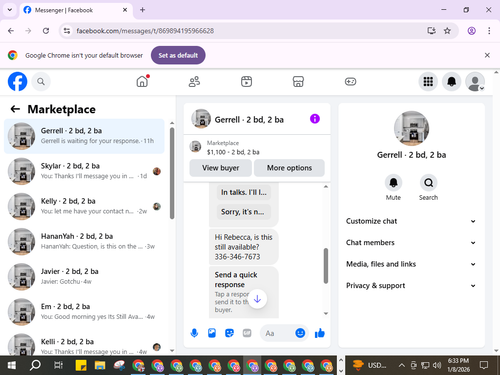
Task: Attach a photo with the image icon
Action: pos(212,333)
